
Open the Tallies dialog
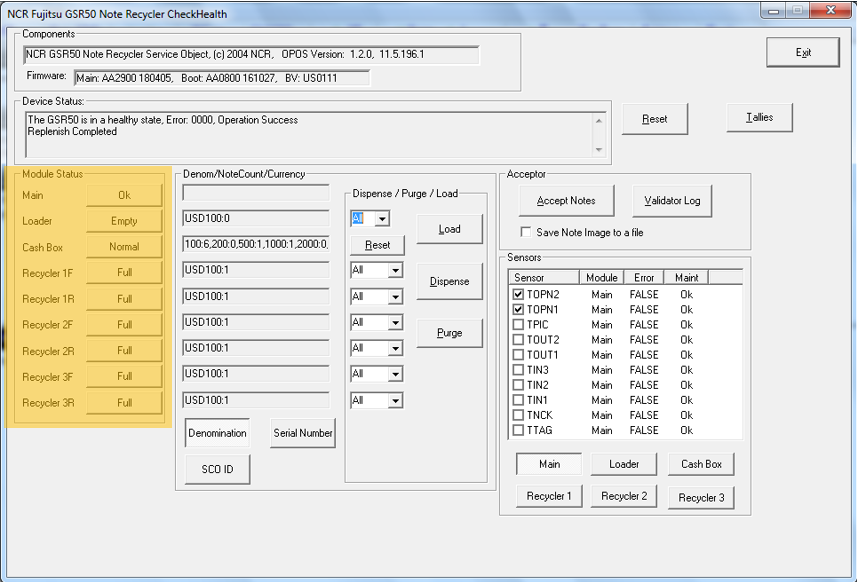point(759,117)
